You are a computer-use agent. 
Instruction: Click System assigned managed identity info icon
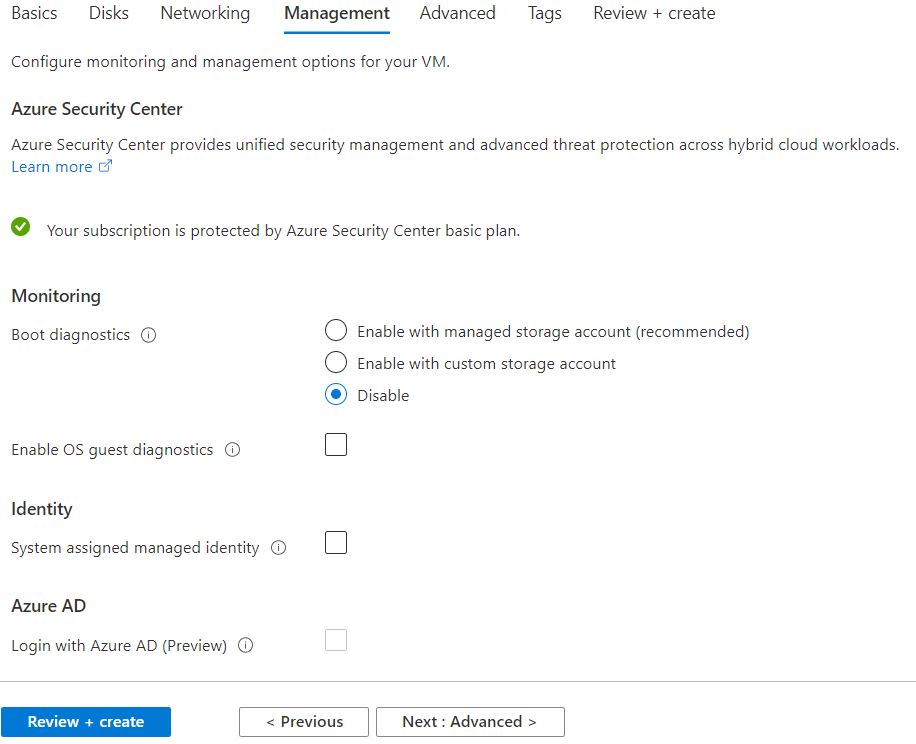[279, 548]
